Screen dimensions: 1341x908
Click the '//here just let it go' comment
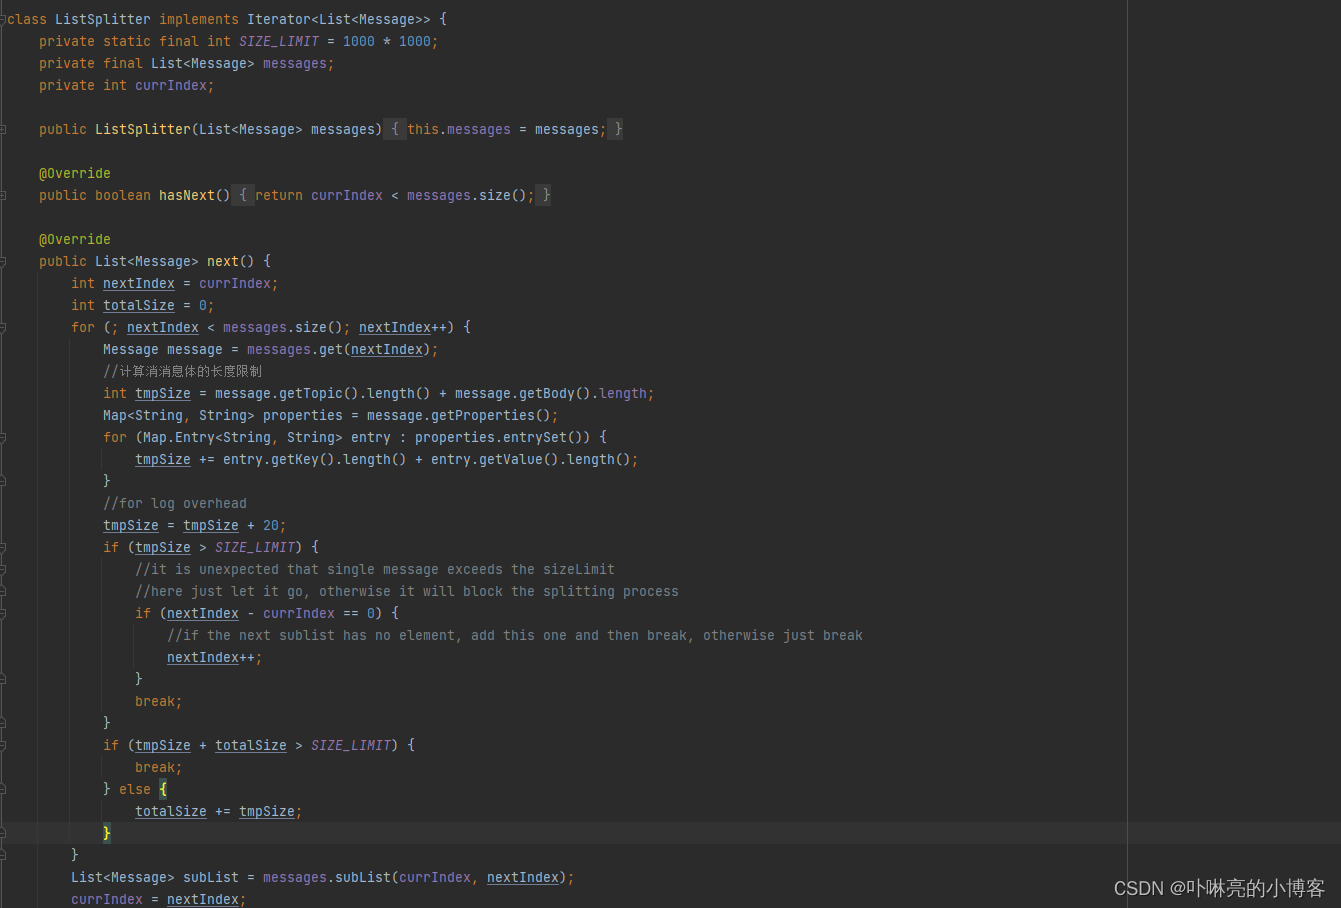click(x=407, y=591)
